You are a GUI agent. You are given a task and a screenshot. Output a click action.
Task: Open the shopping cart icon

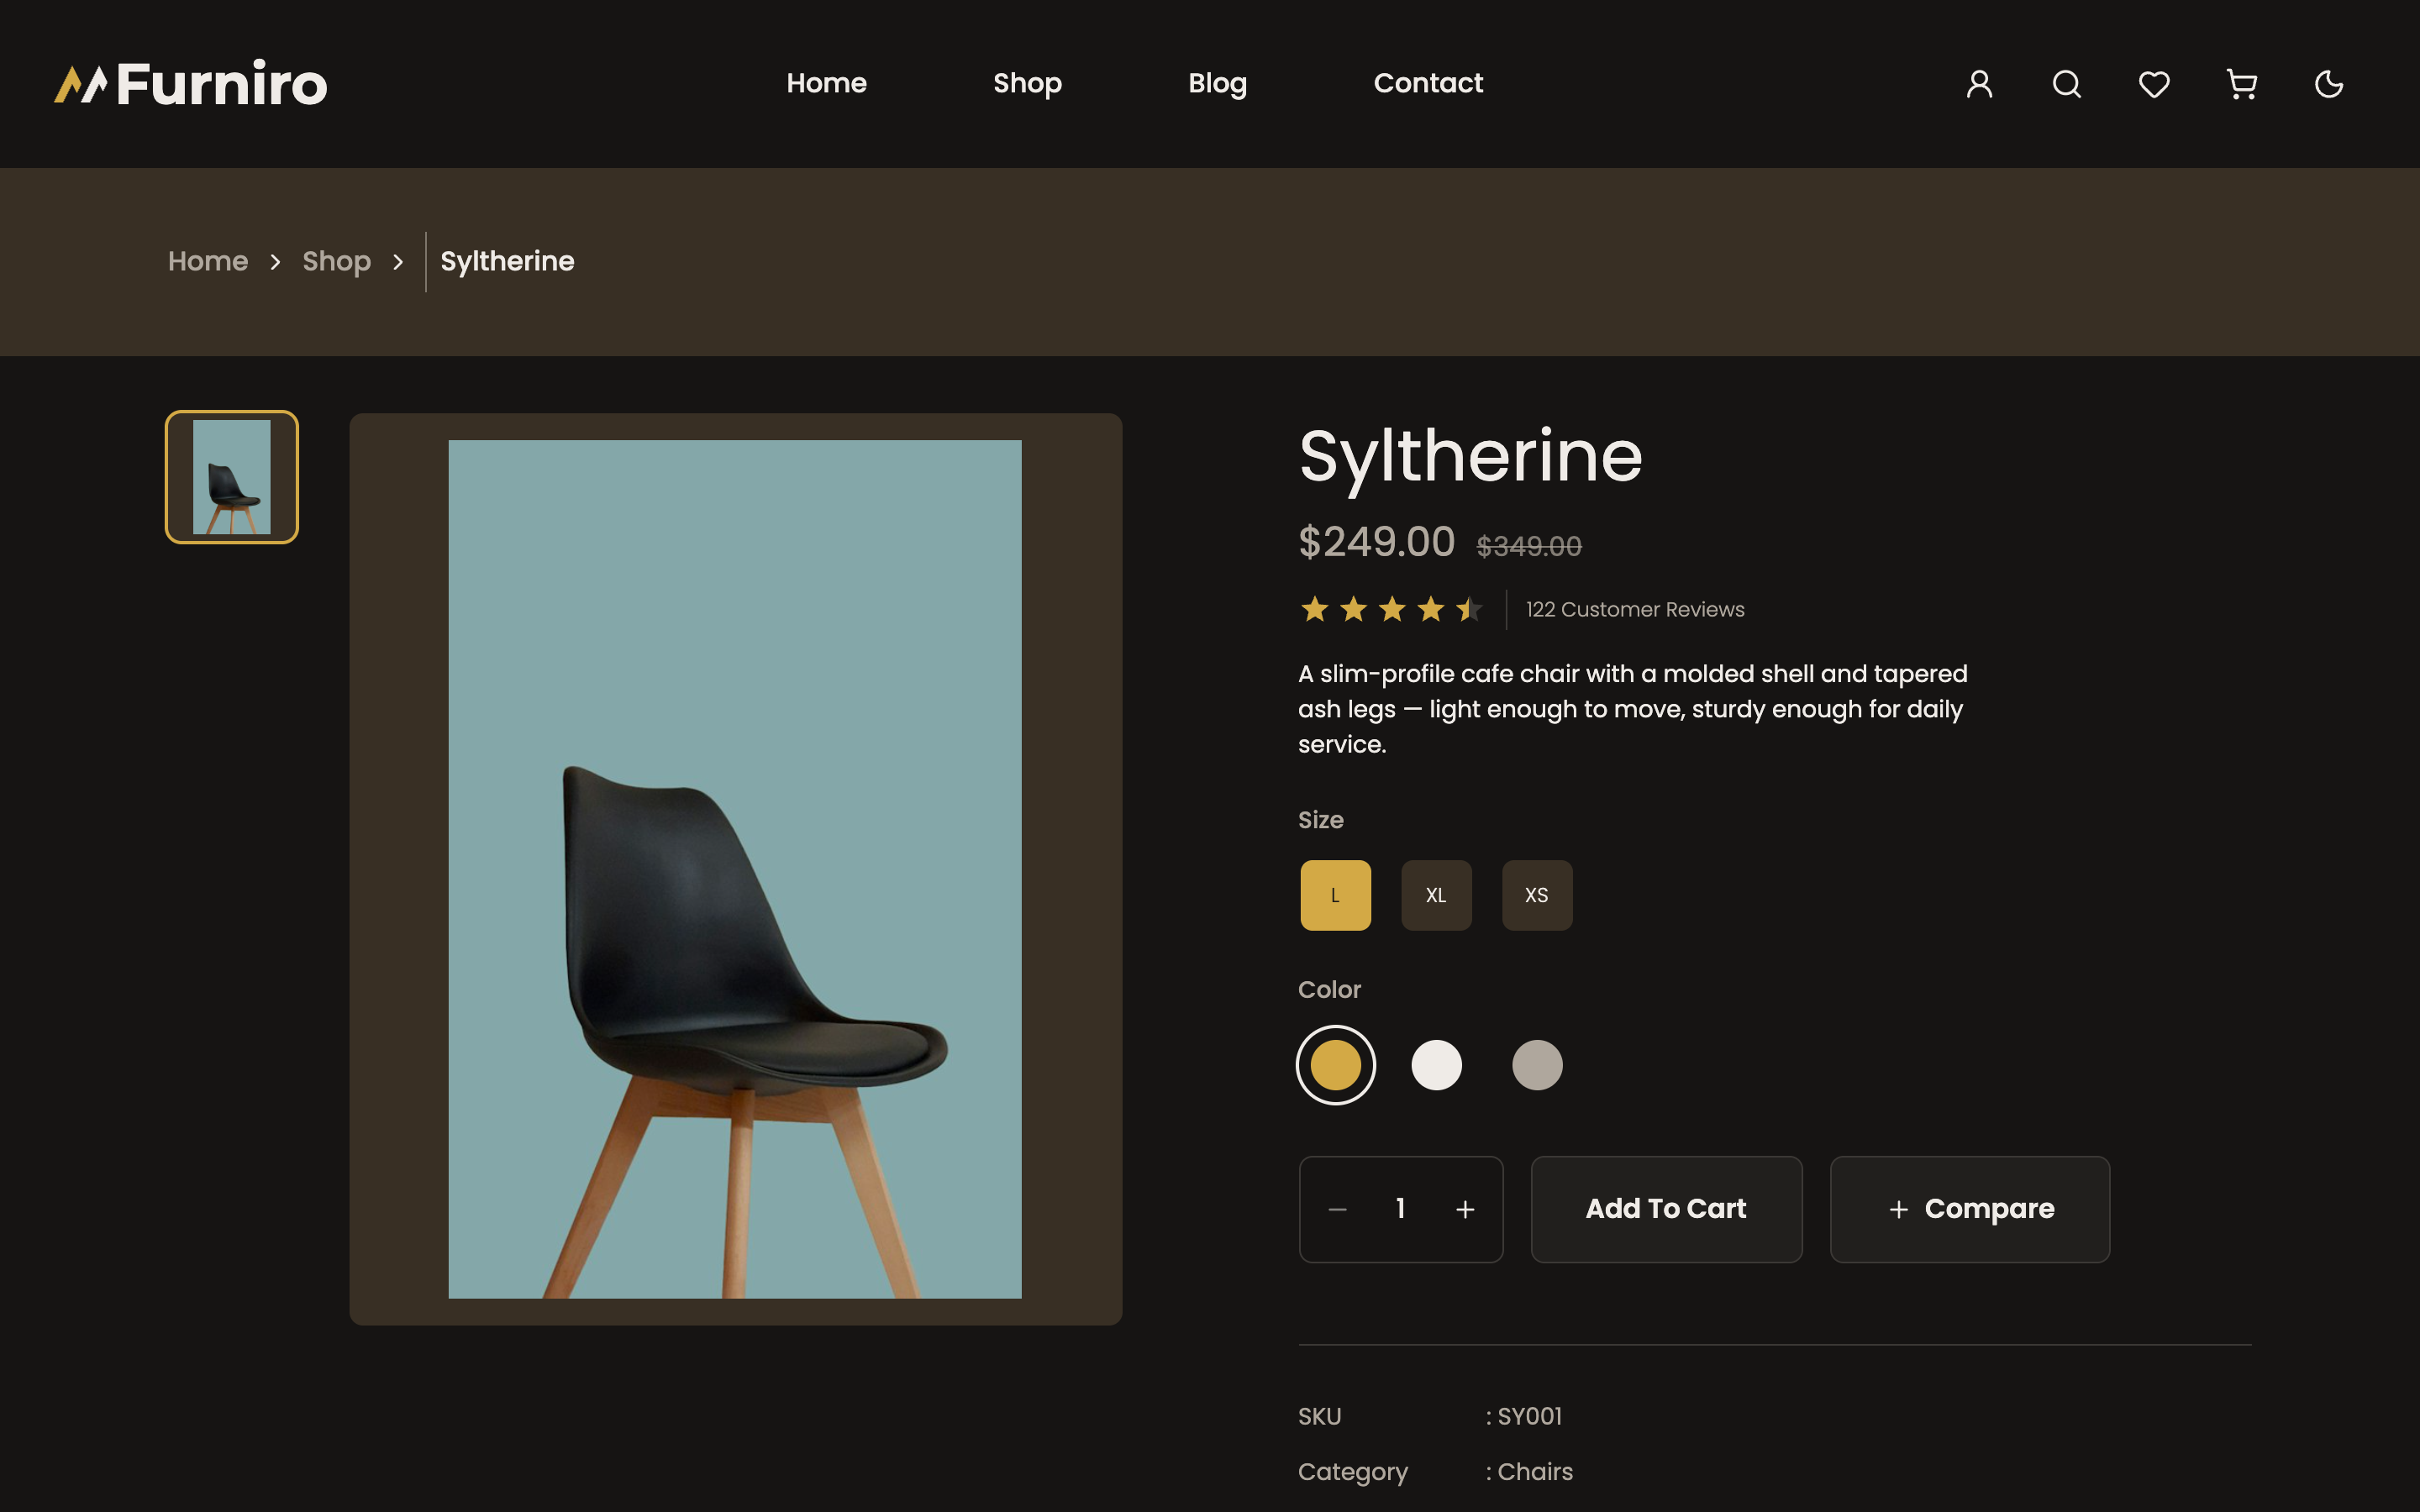click(x=2241, y=84)
